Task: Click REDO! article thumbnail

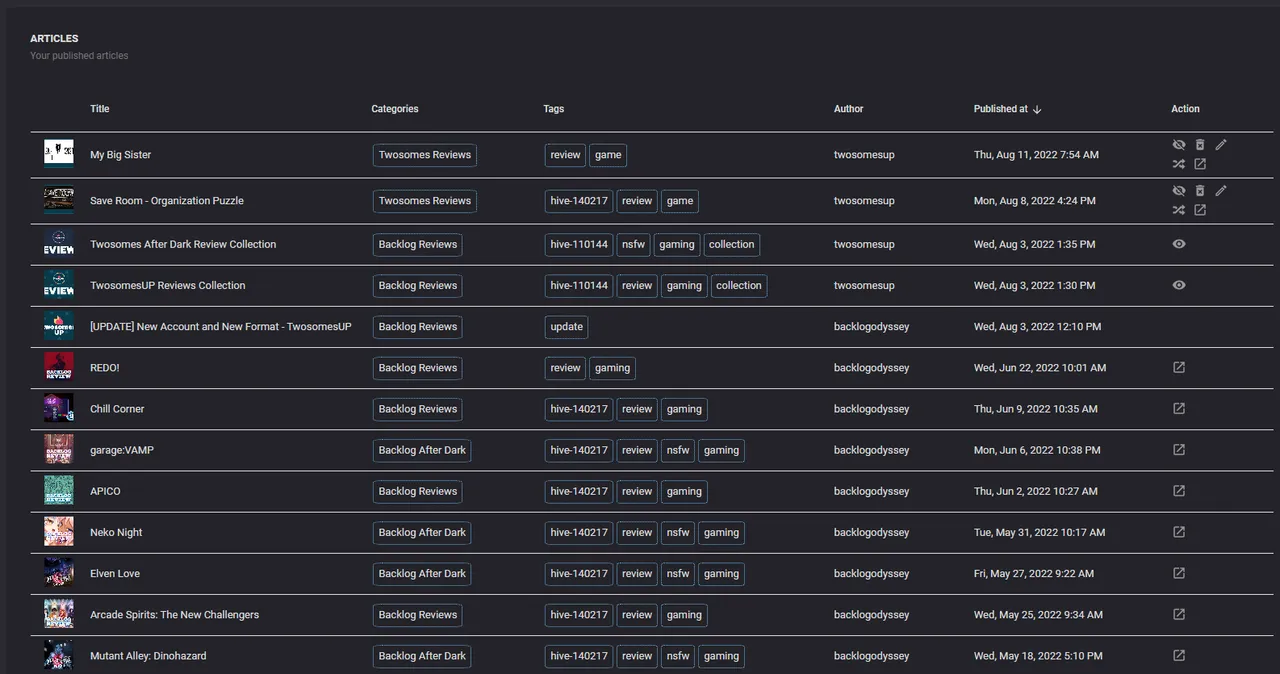Action: click(x=59, y=367)
